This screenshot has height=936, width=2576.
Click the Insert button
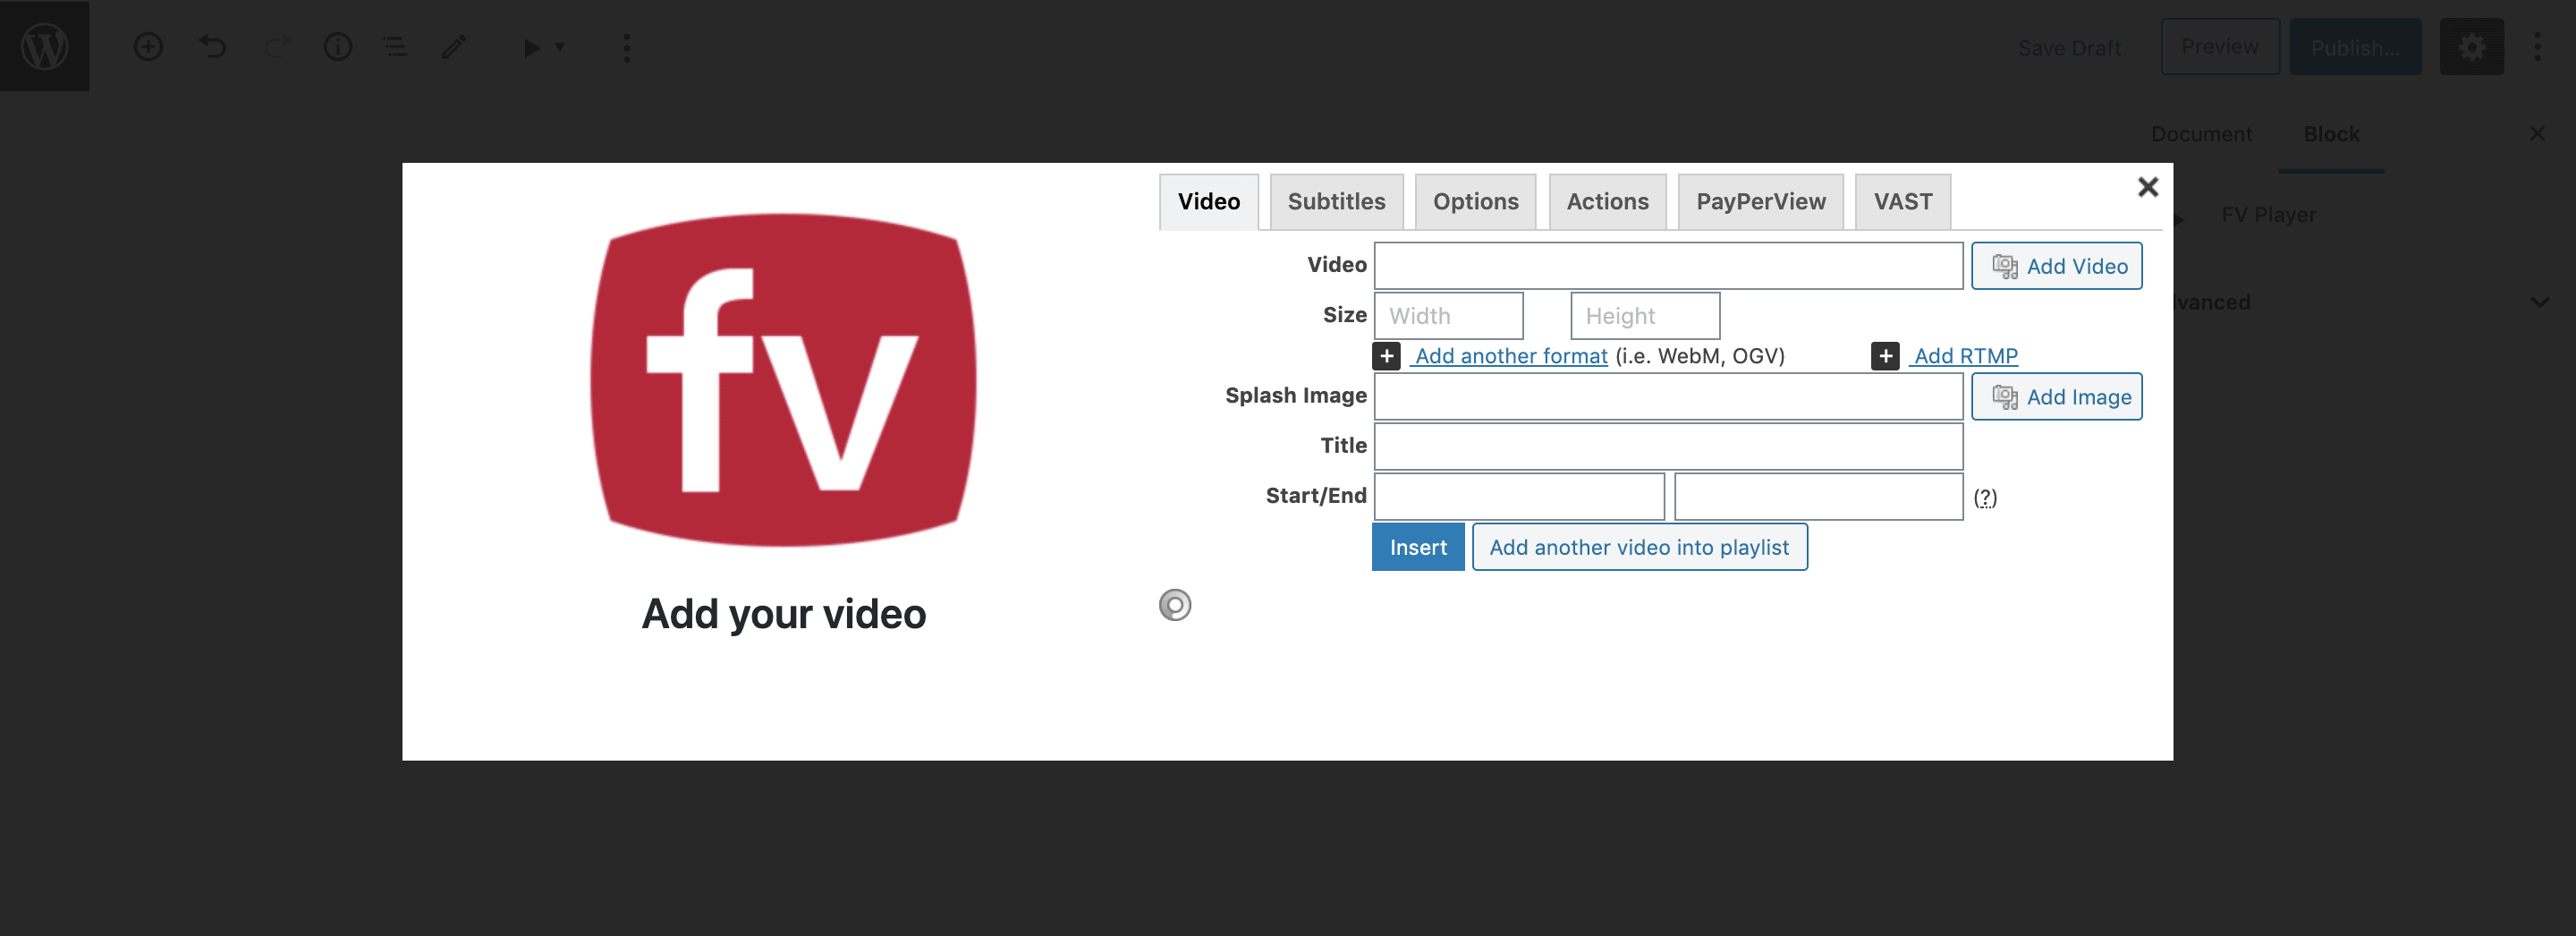pyautogui.click(x=1417, y=547)
